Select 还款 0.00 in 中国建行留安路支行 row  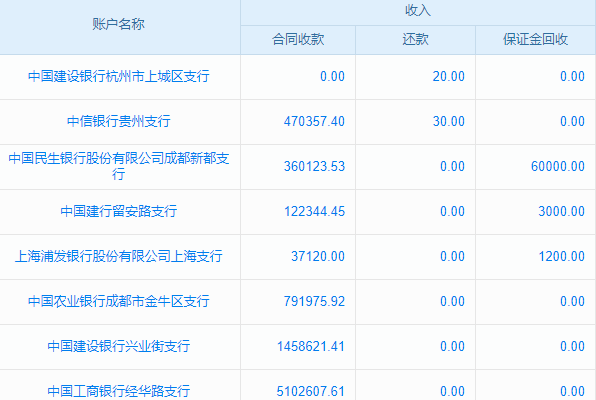(x=452, y=211)
